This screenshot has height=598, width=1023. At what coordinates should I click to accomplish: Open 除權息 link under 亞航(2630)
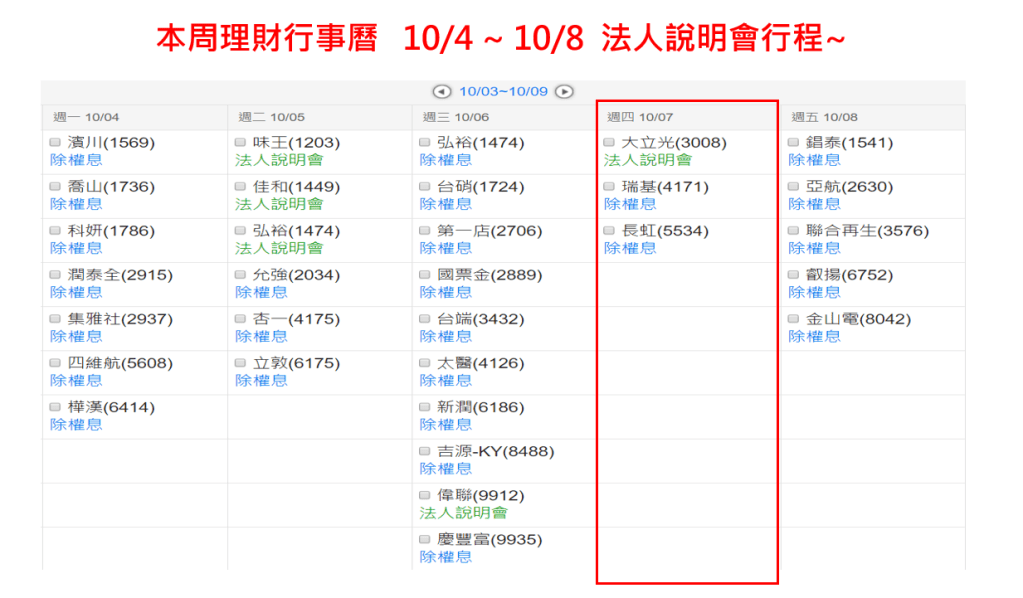[x=814, y=204]
